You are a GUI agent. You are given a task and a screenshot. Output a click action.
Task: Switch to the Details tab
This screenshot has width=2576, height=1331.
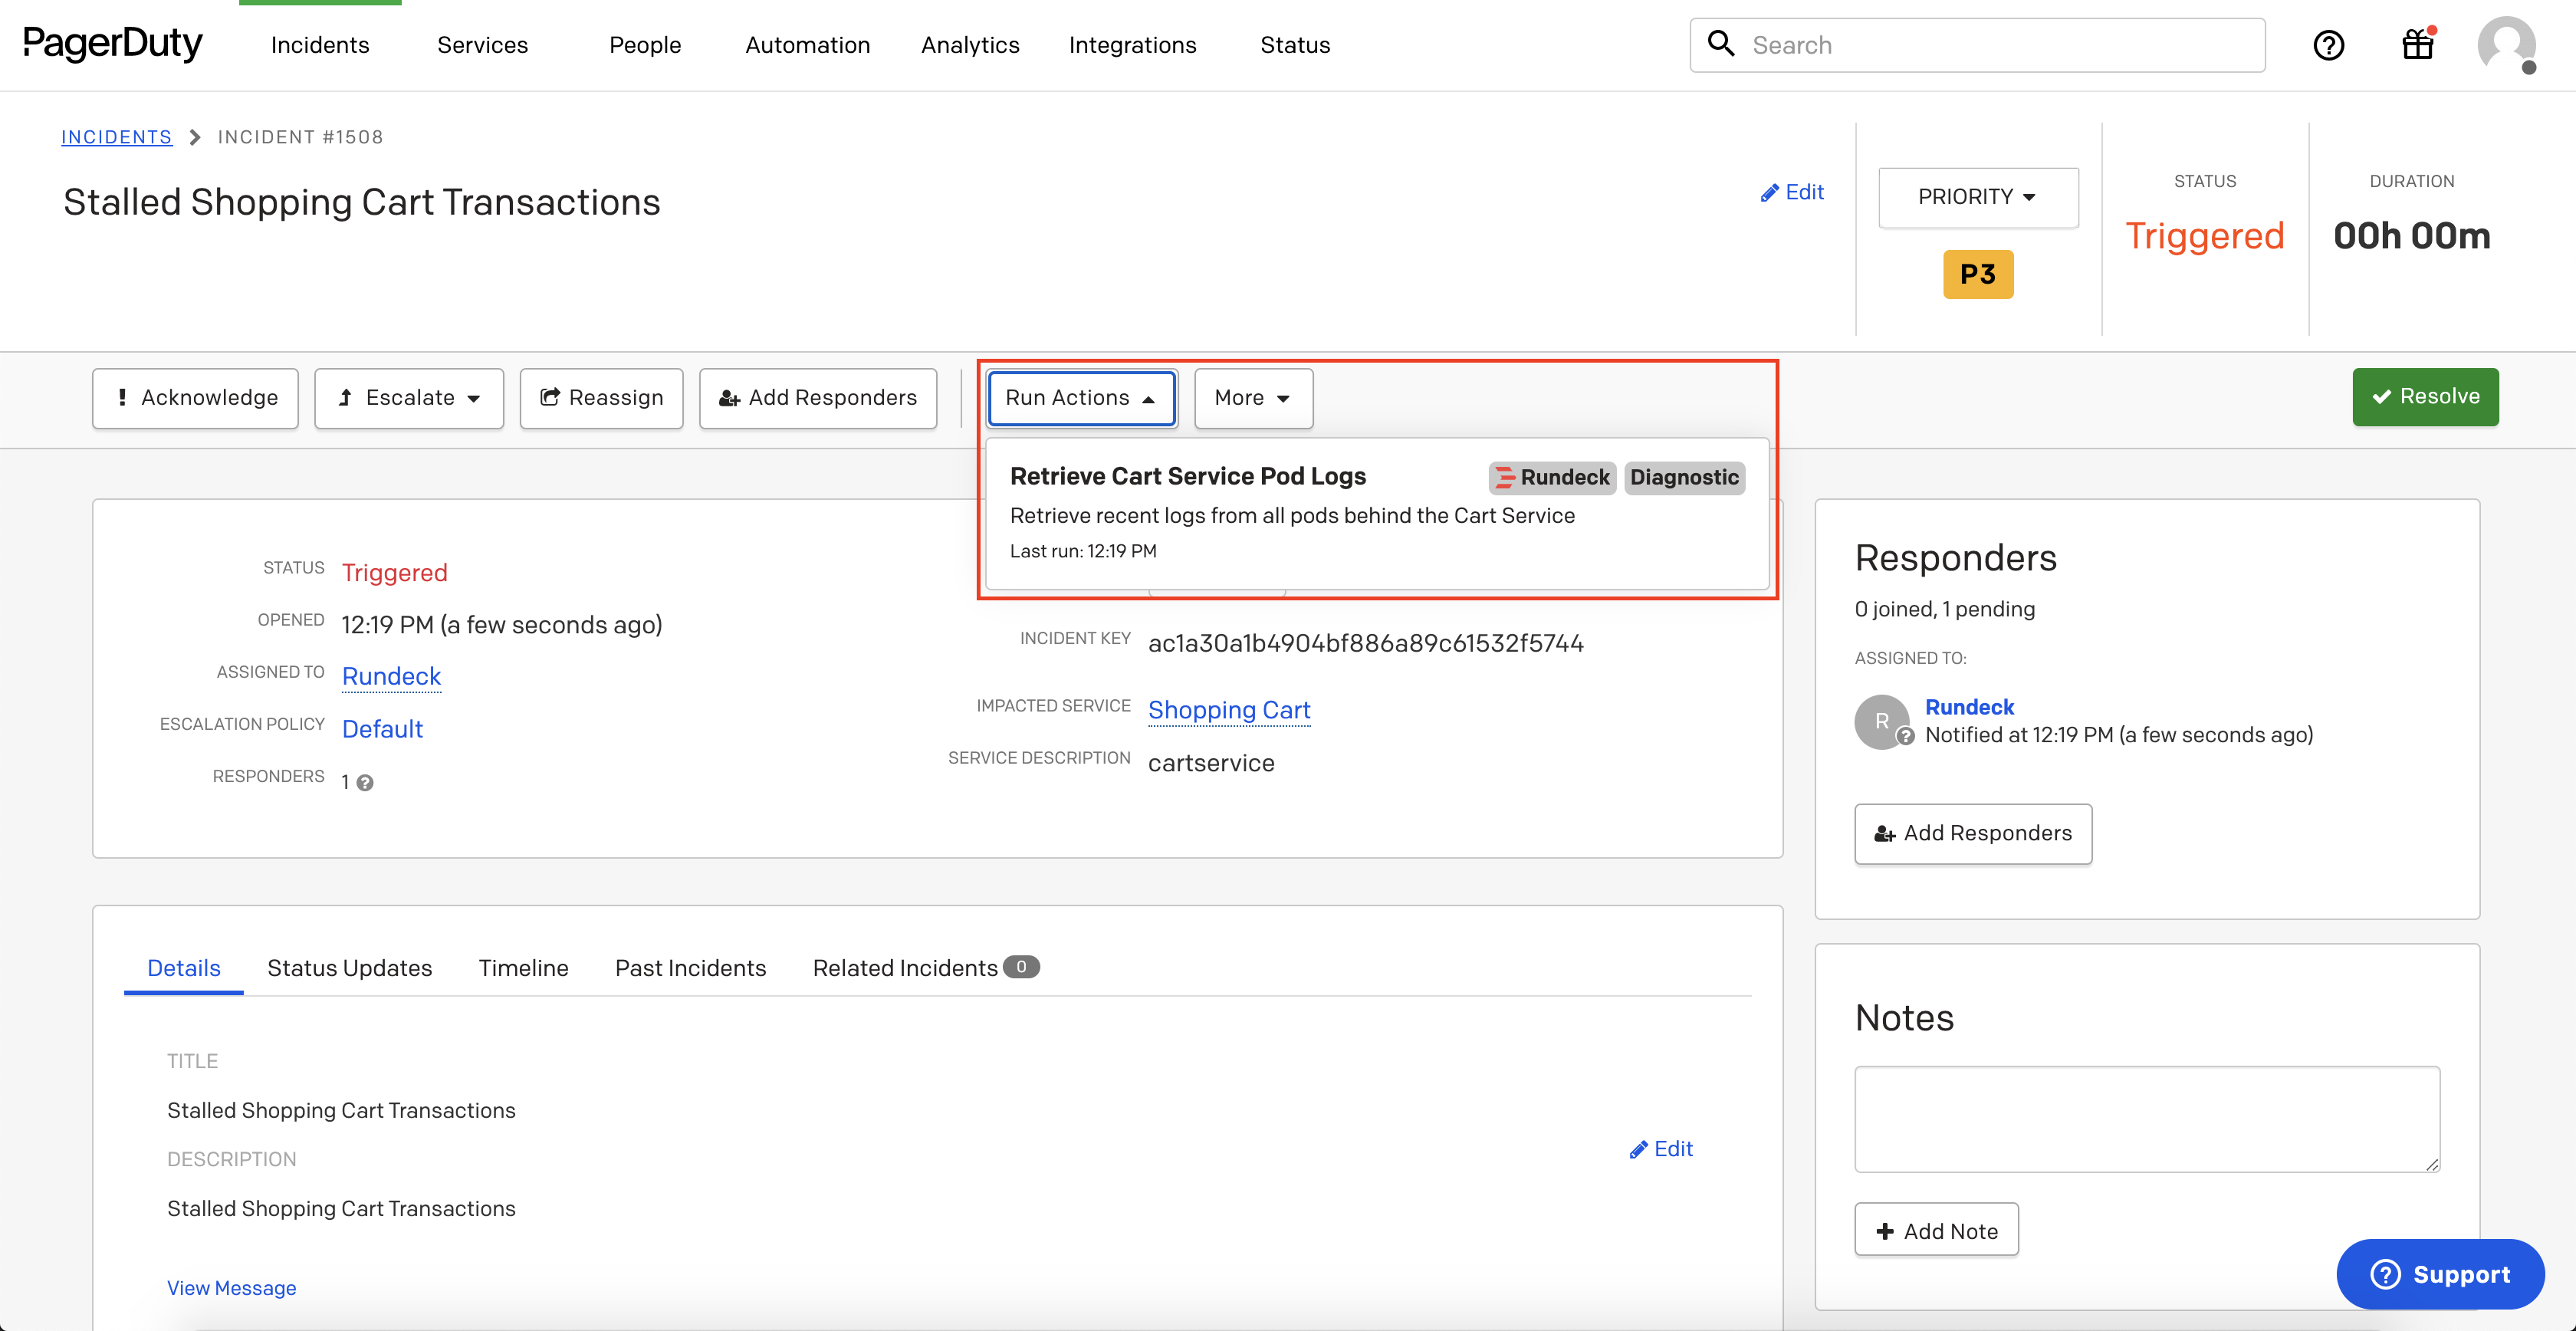(183, 968)
